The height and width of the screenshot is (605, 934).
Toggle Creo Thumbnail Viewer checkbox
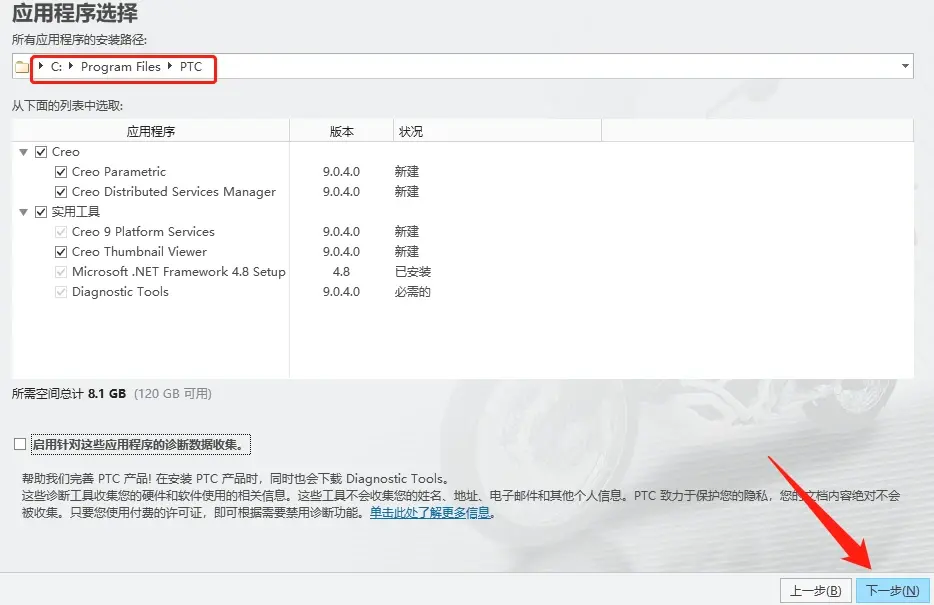[61, 252]
